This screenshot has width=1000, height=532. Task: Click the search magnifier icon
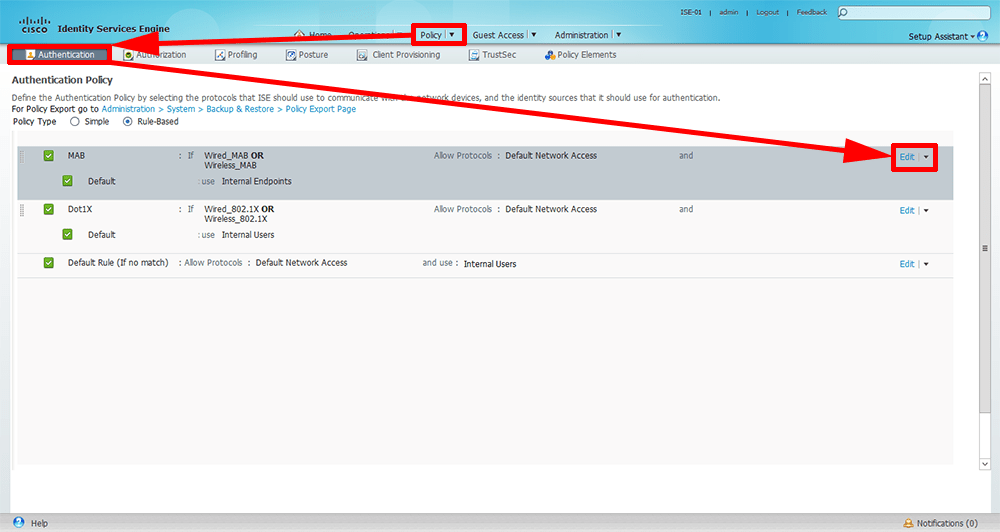pos(843,13)
